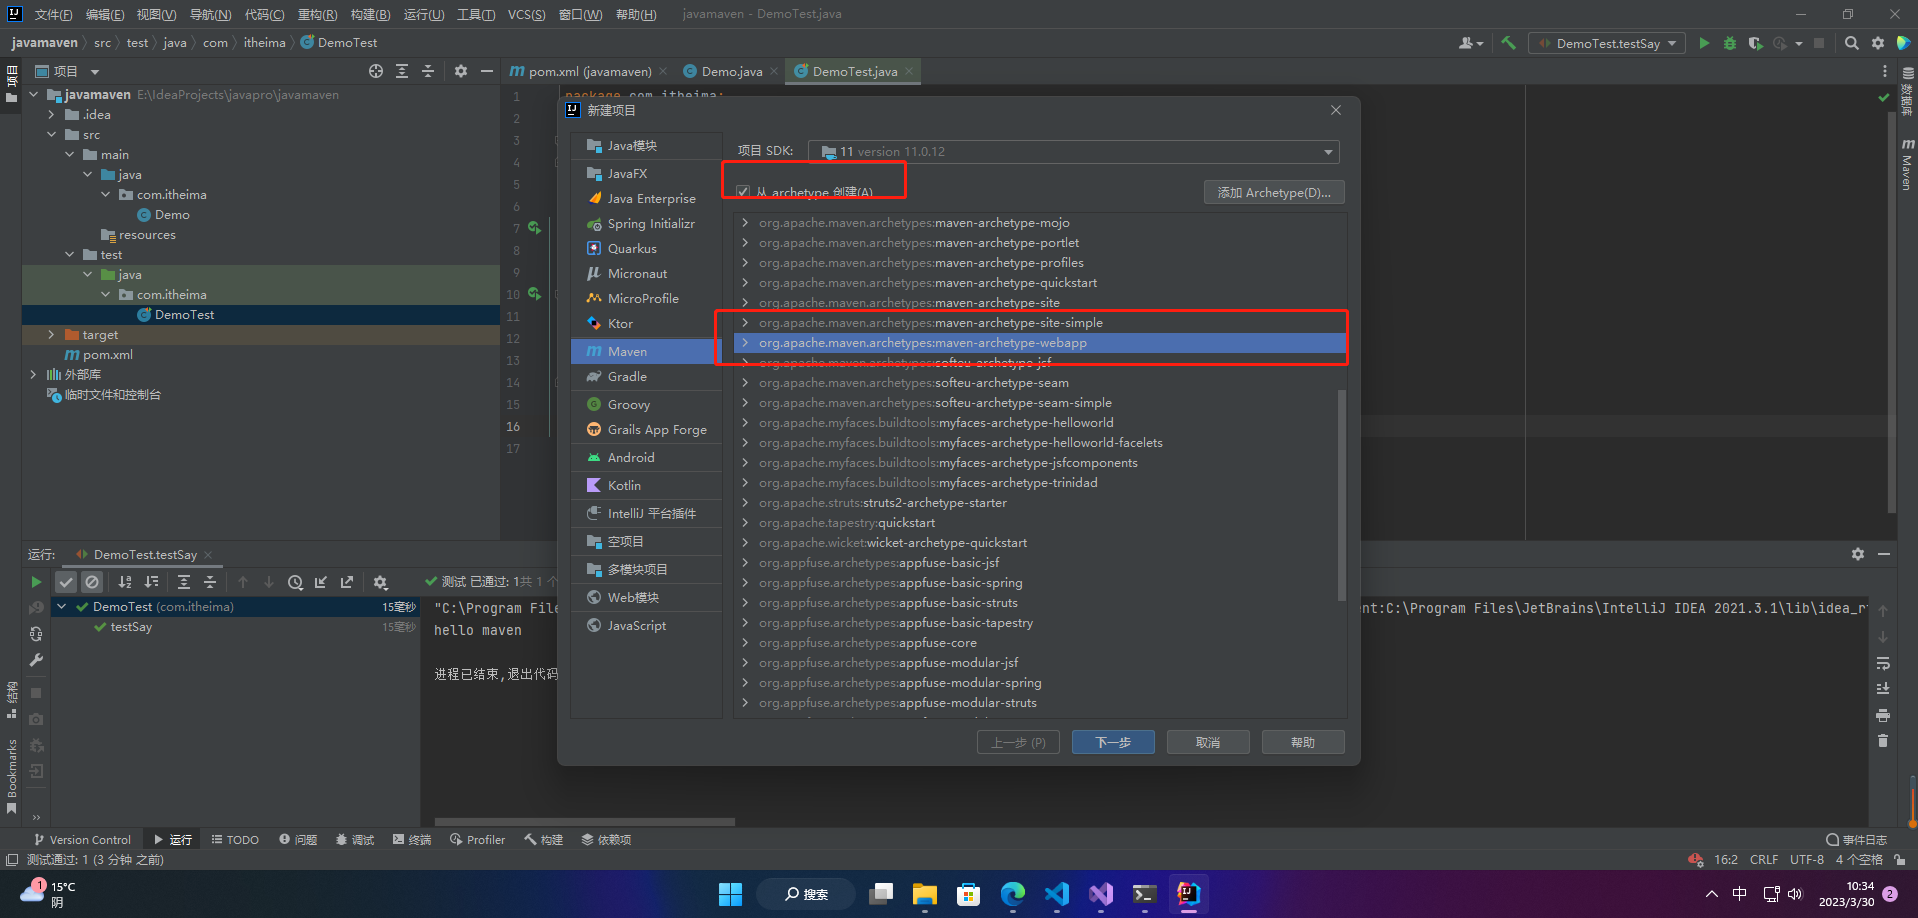The image size is (1918, 918).
Task: Select the Ktor project type
Action: point(647,324)
